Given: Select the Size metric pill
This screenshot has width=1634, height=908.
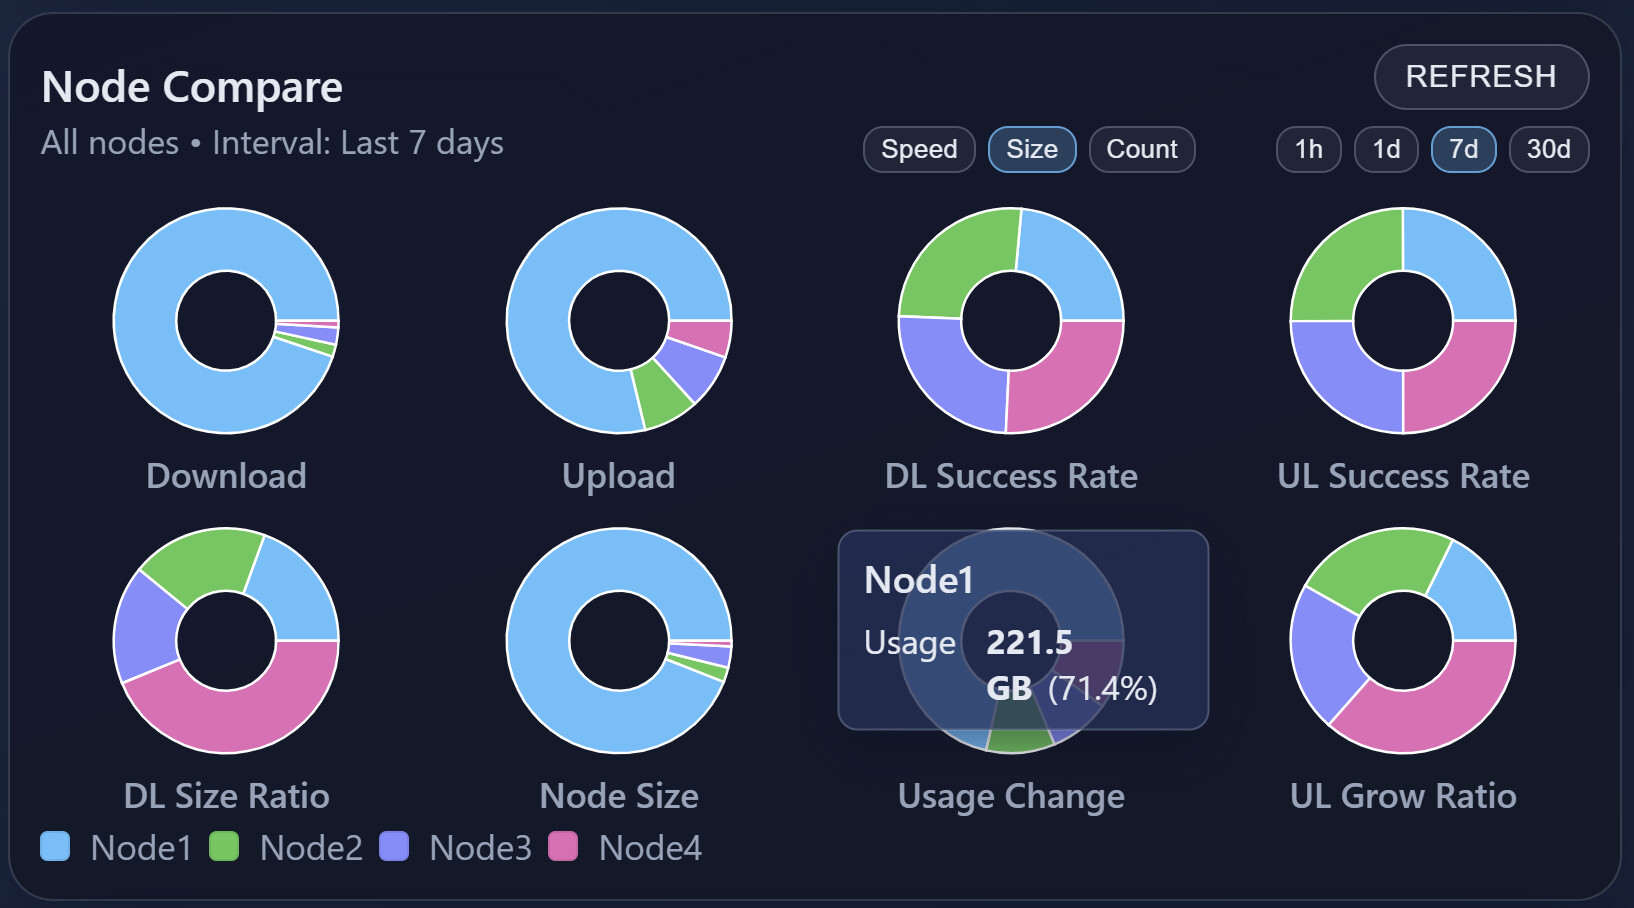Looking at the screenshot, I should coord(1031,150).
